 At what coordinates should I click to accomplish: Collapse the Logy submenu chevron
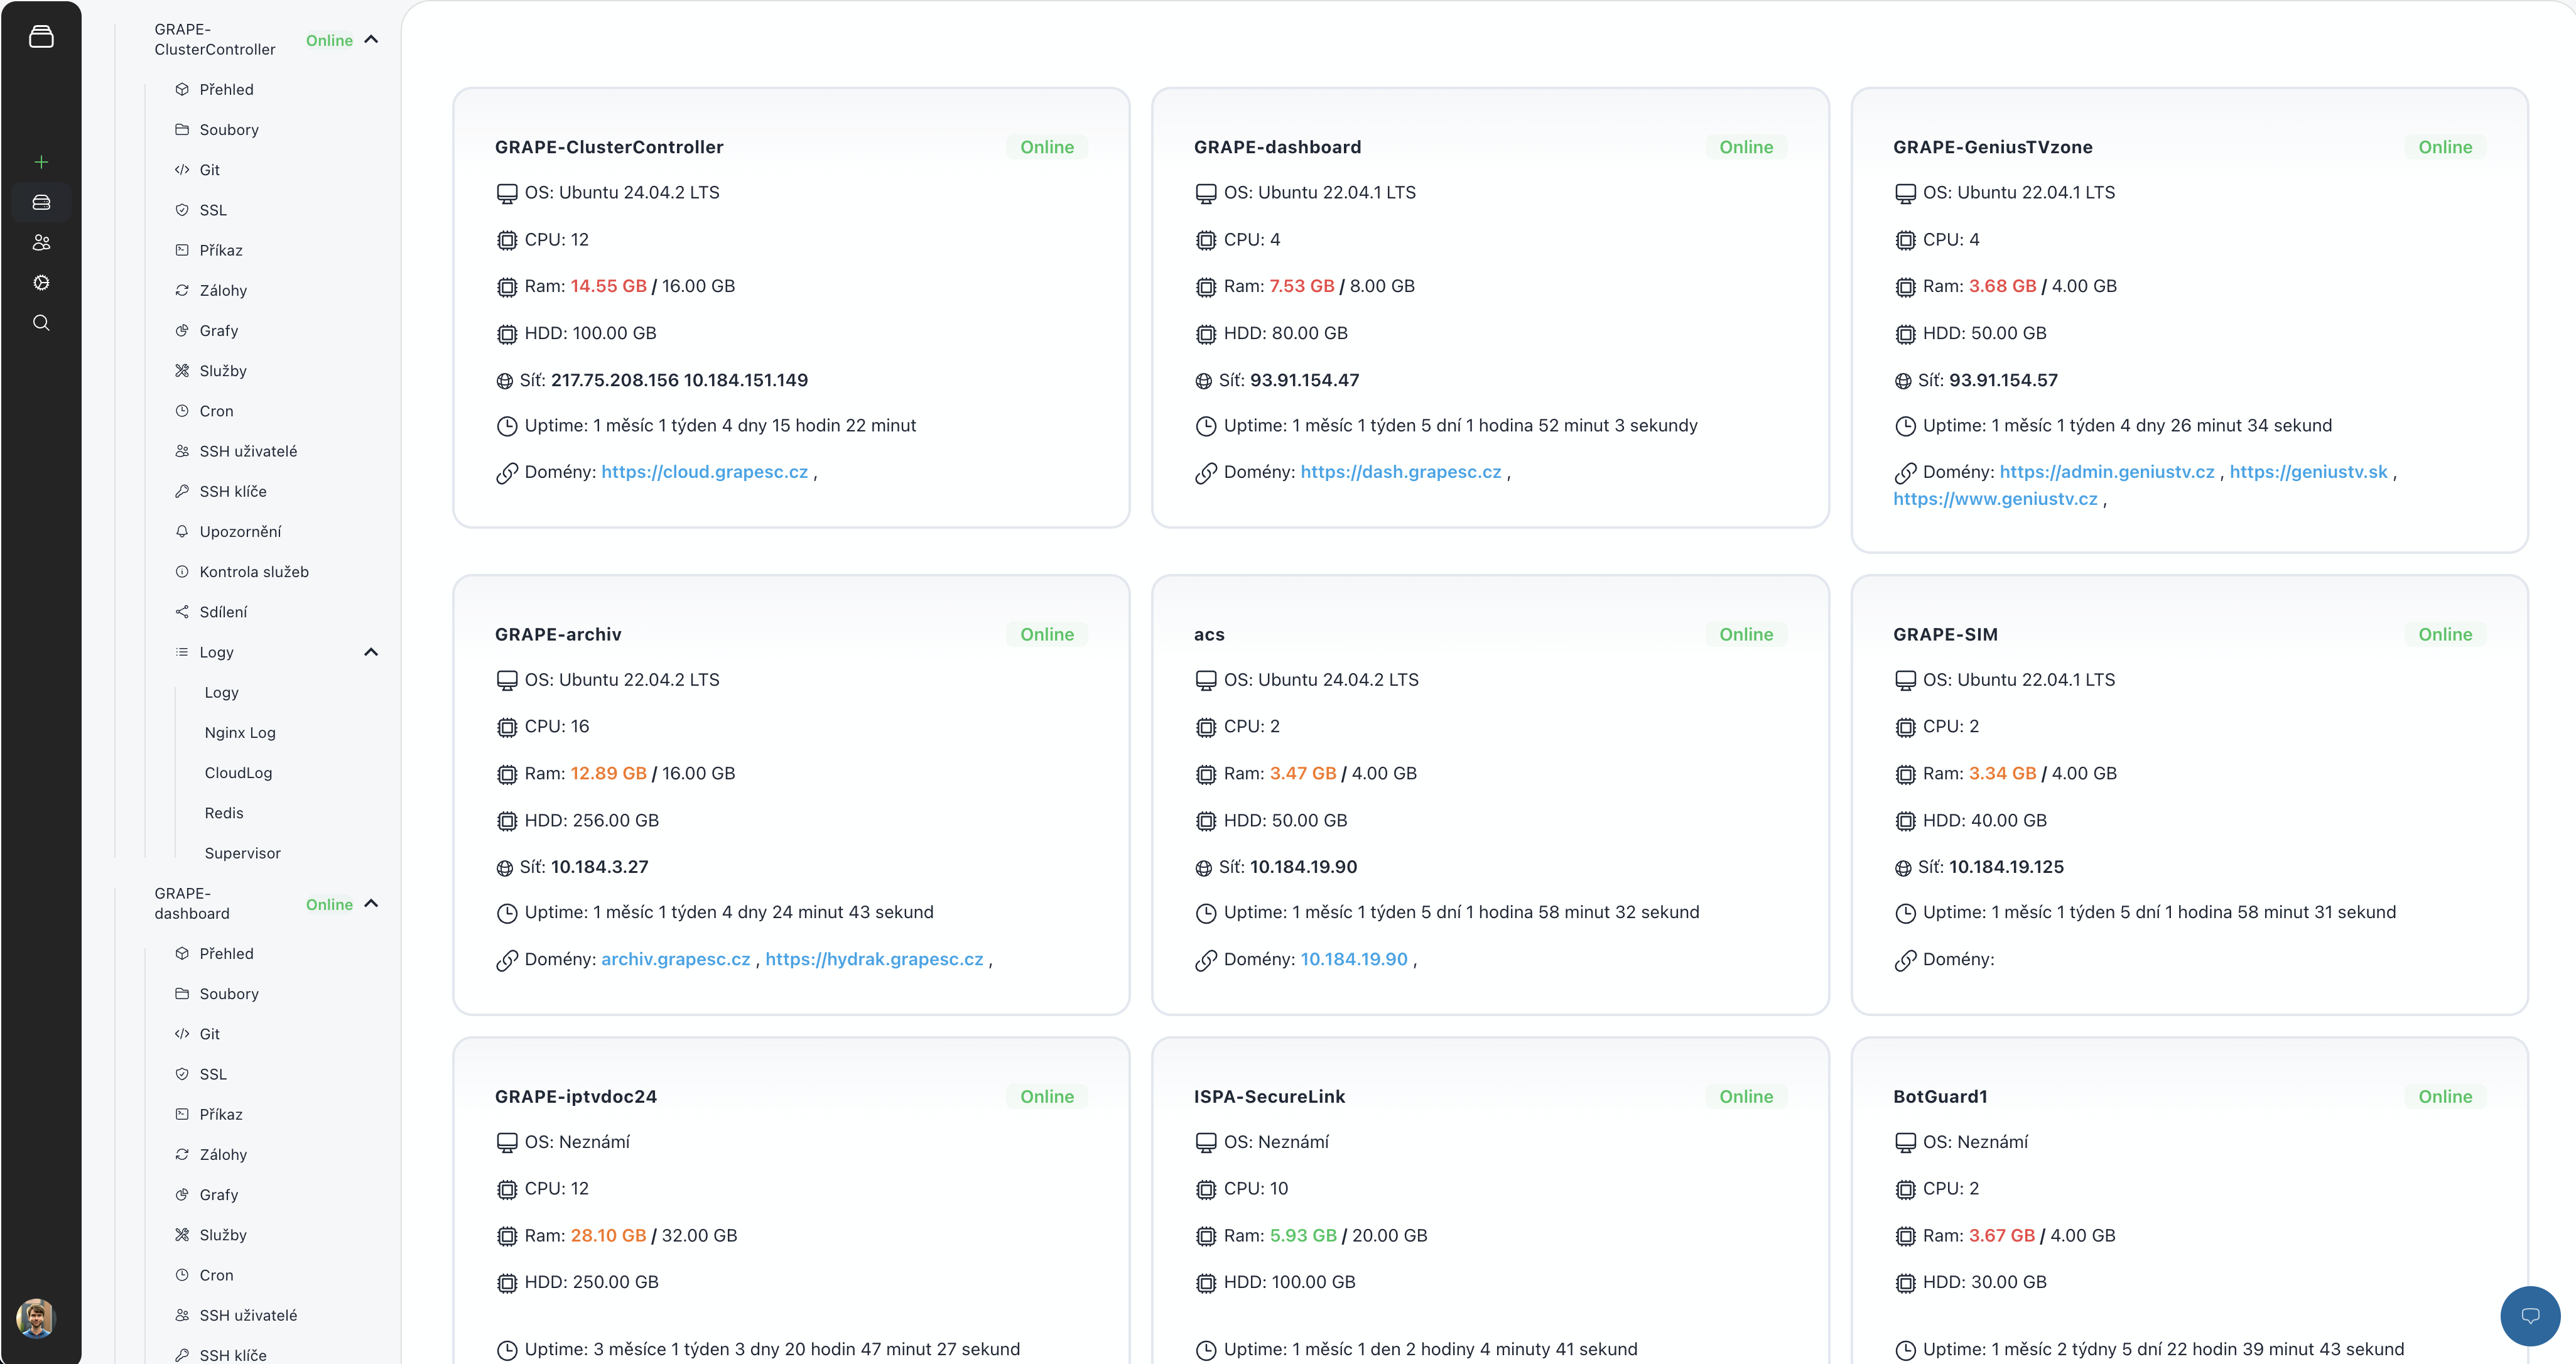[371, 652]
